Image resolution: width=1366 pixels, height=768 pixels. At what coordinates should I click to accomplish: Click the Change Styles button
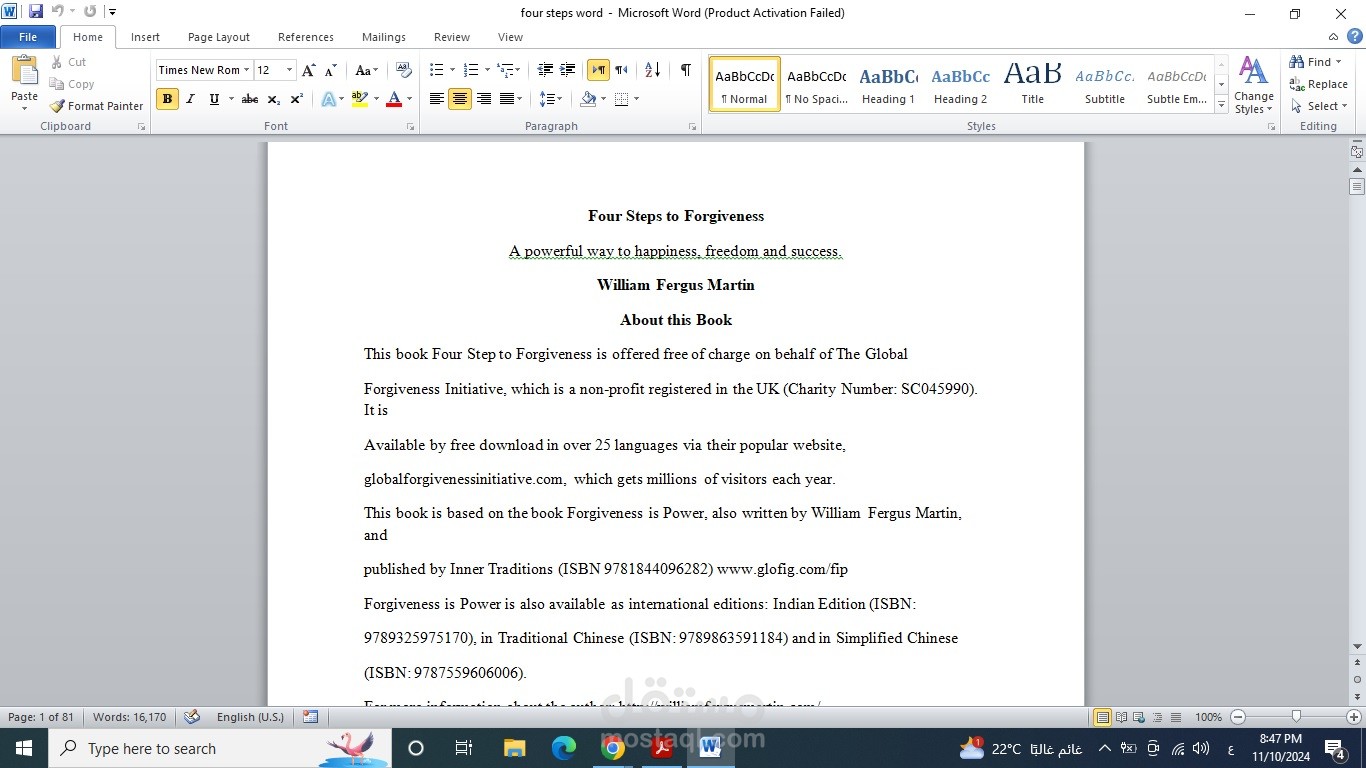coord(1253,85)
